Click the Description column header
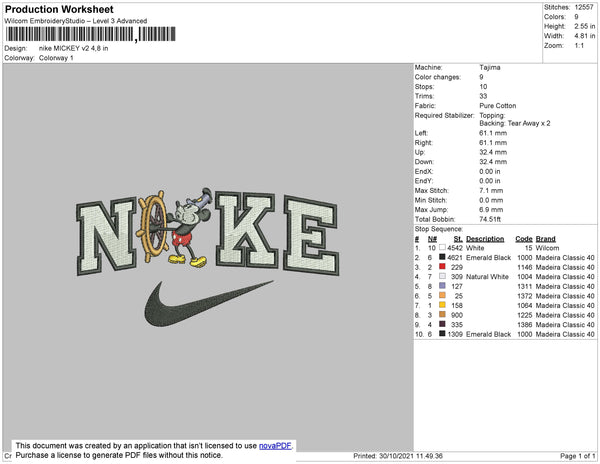The height and width of the screenshot is (464, 600). tap(485, 239)
